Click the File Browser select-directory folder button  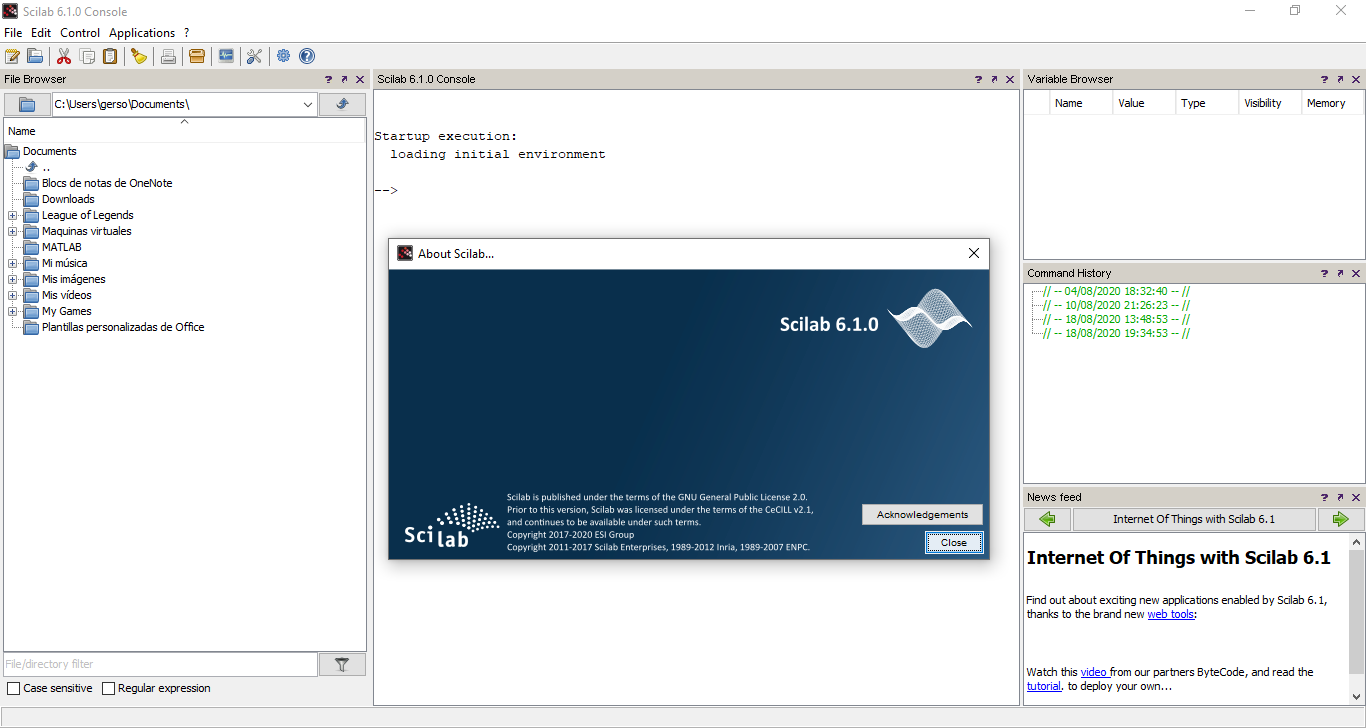pyautogui.click(x=27, y=104)
